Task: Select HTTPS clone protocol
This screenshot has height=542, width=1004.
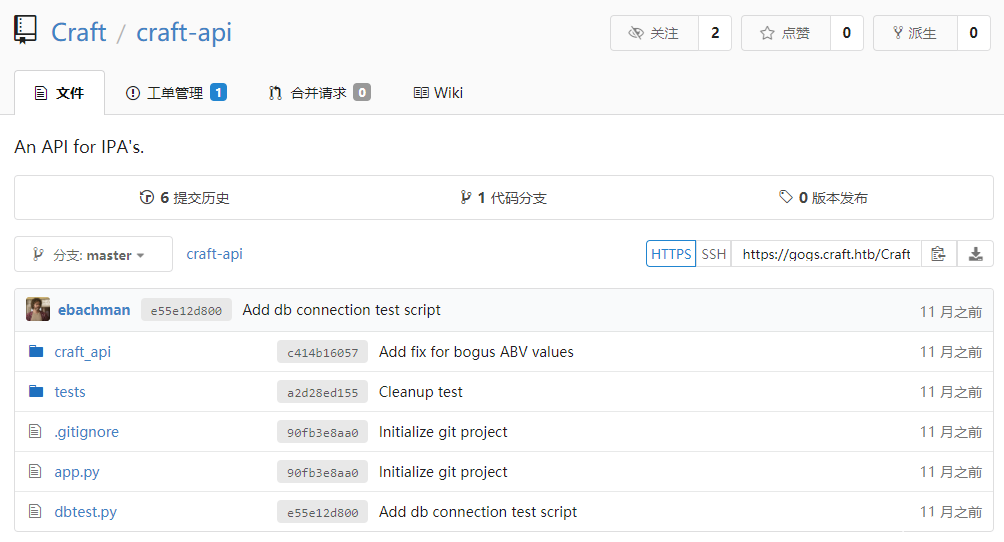Action: tap(671, 254)
